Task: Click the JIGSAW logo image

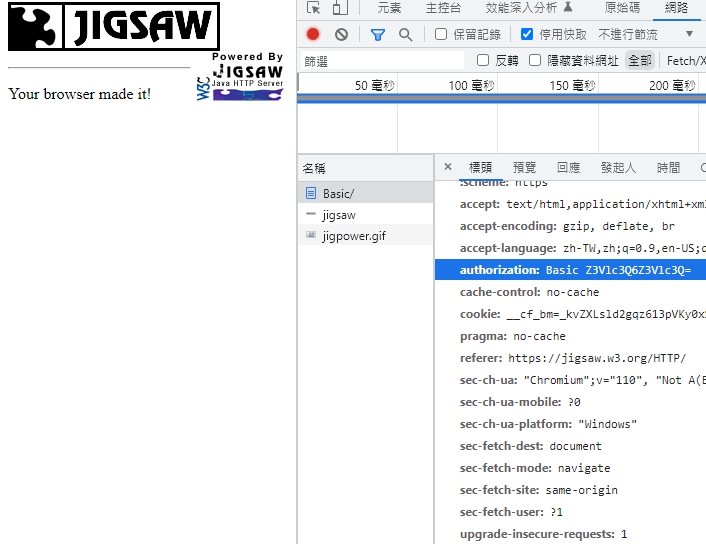Action: 114,26
